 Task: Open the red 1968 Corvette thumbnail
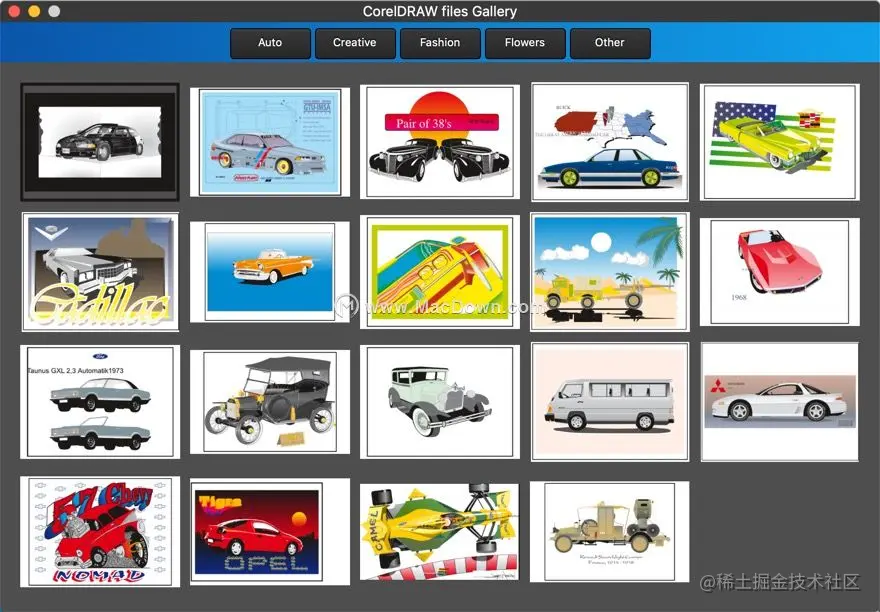coord(780,272)
